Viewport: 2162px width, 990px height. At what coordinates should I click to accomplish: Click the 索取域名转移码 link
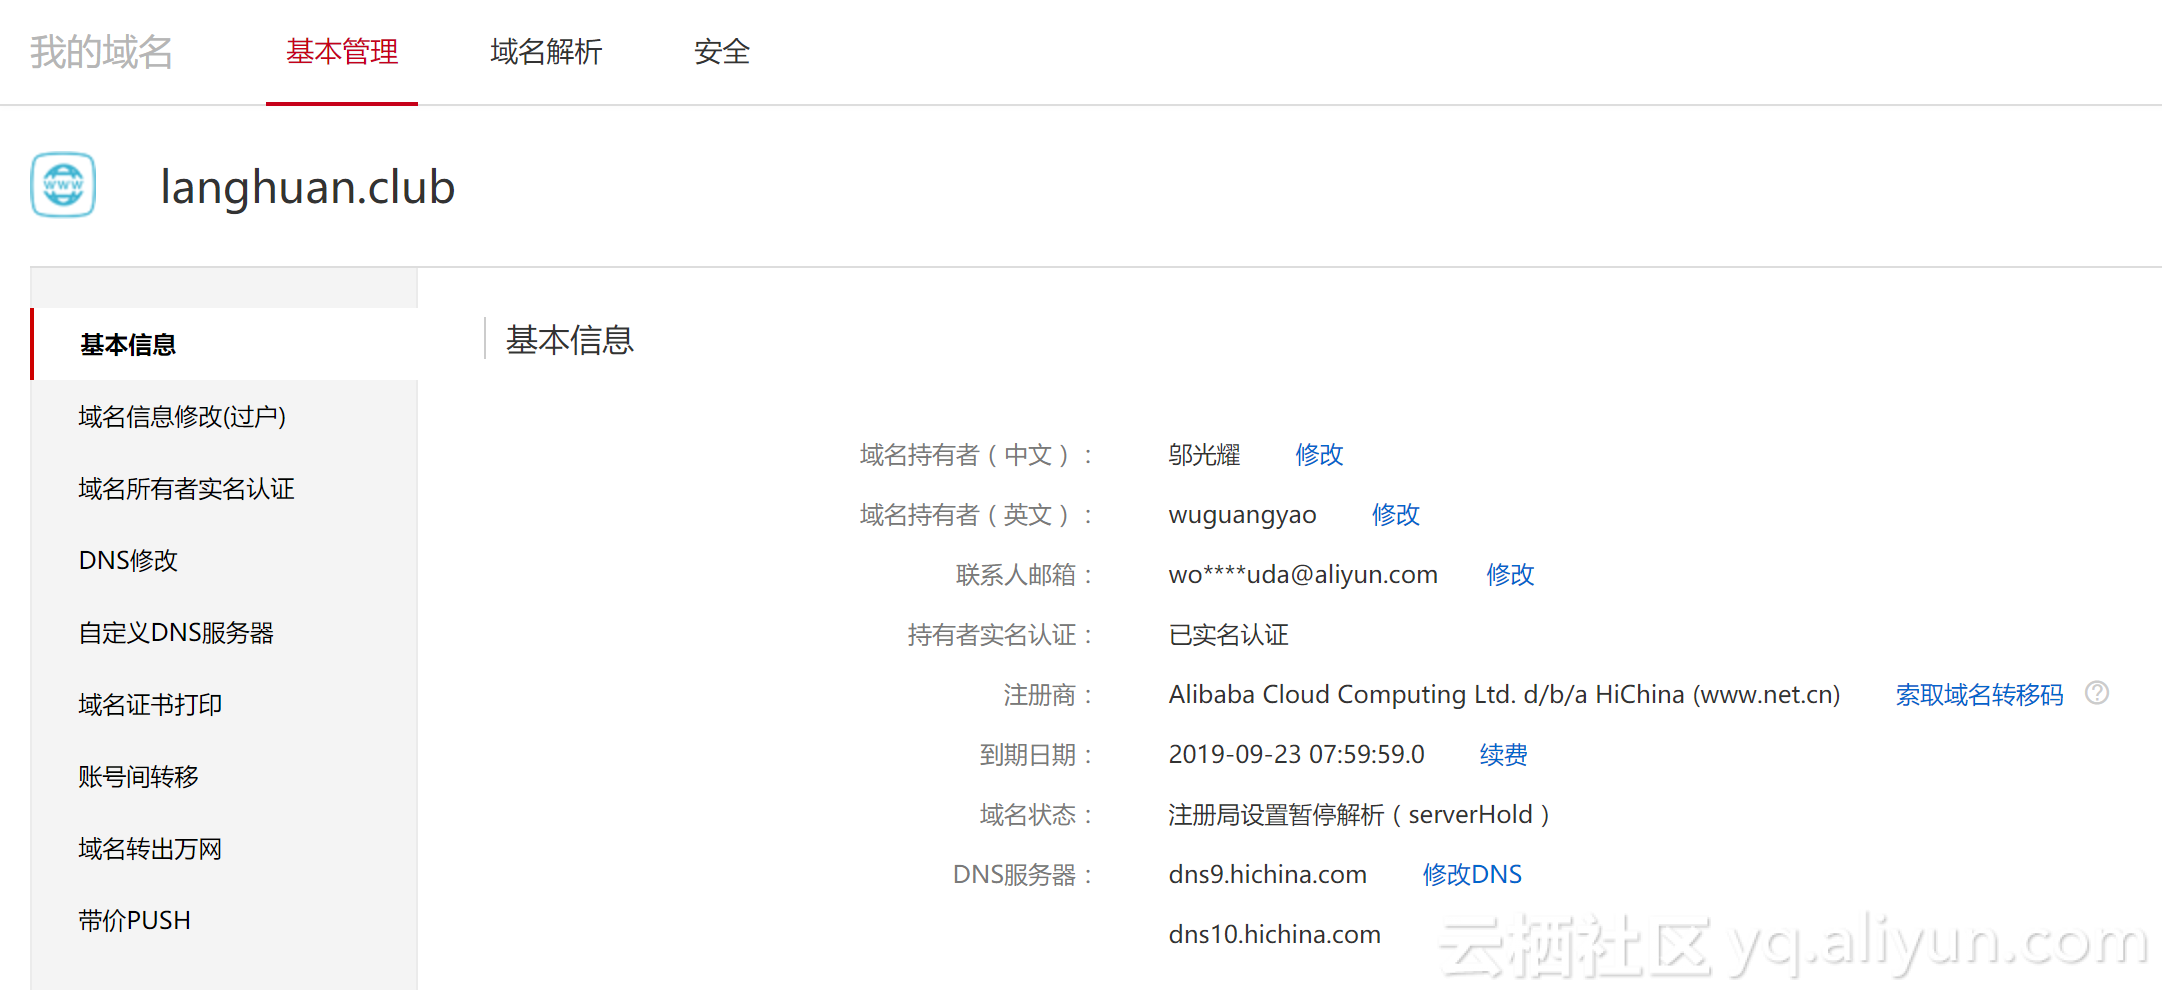tap(1979, 695)
